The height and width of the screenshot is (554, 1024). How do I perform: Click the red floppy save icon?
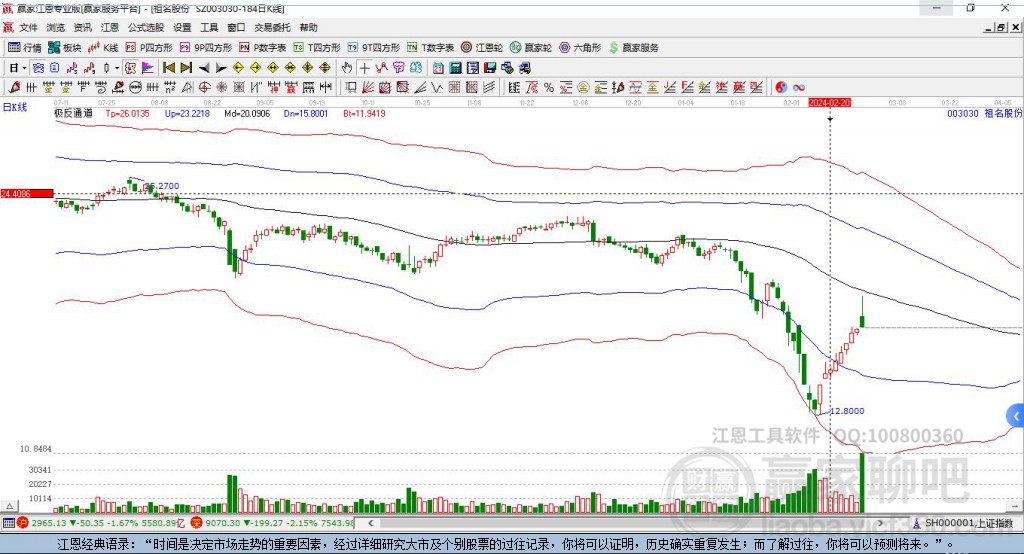click(490, 68)
